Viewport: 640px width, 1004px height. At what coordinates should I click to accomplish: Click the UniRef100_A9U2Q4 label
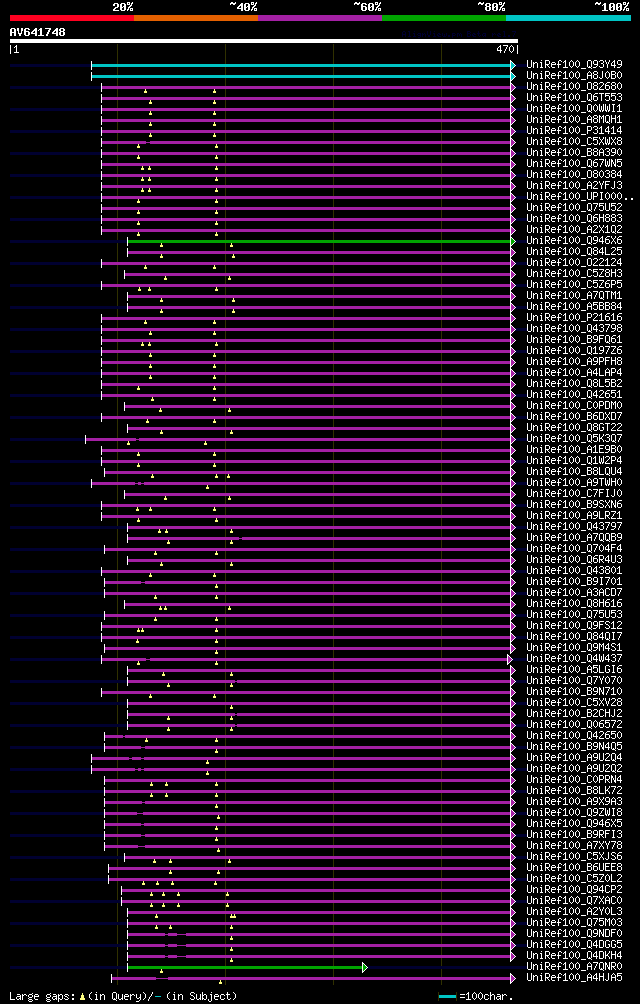click(574, 757)
